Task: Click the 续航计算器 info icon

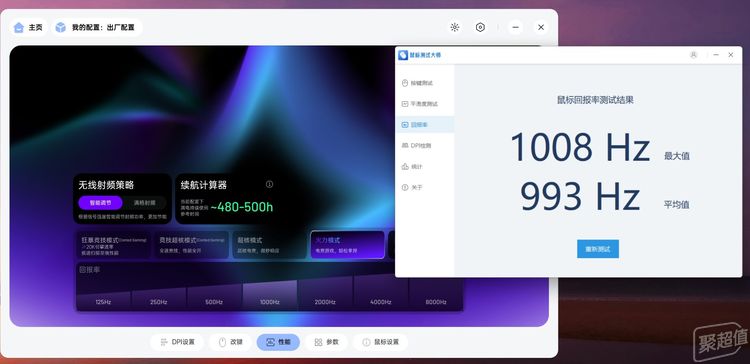Action: [269, 184]
